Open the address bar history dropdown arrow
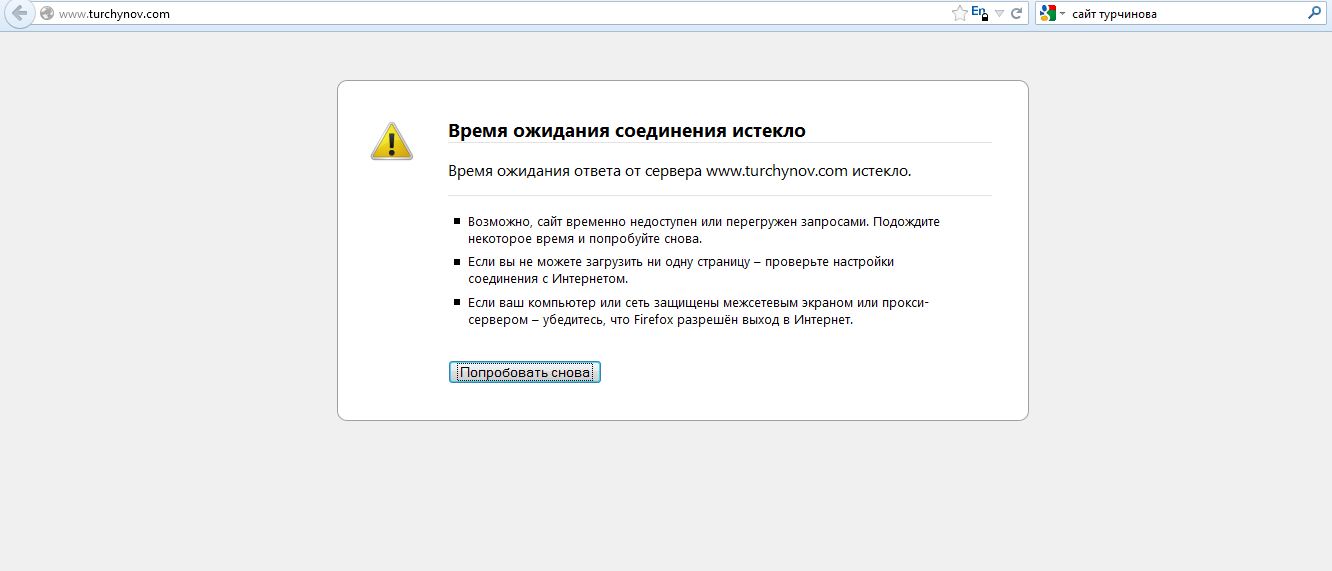The image size is (1332, 571). [999, 14]
